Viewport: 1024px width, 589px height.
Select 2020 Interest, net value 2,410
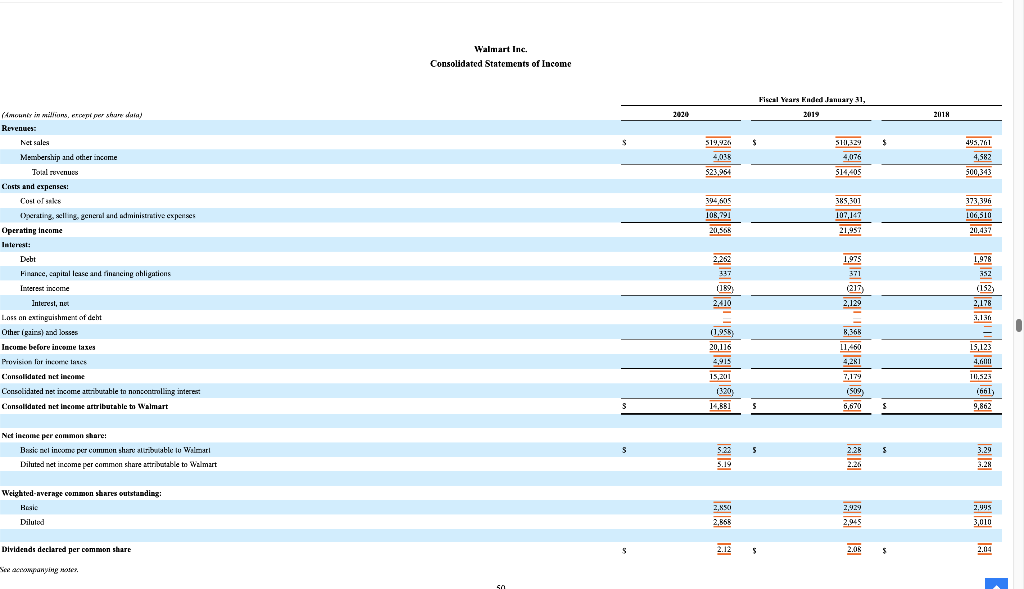722,303
